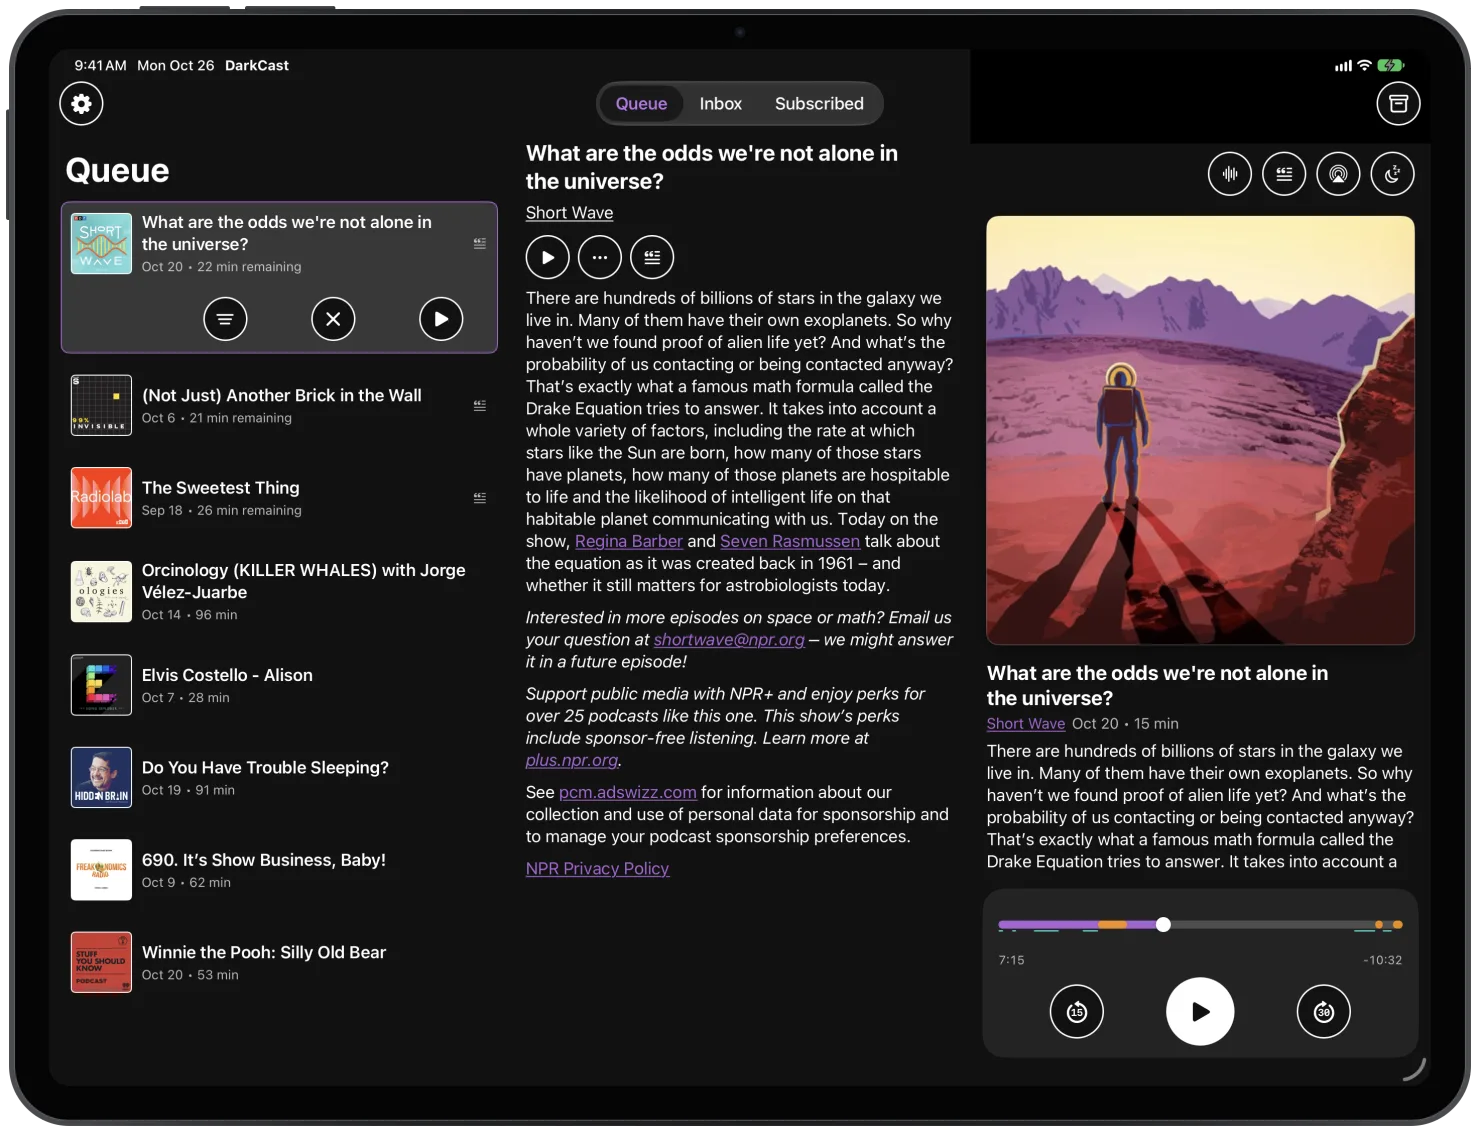Skip back 15 seconds

(1077, 1012)
